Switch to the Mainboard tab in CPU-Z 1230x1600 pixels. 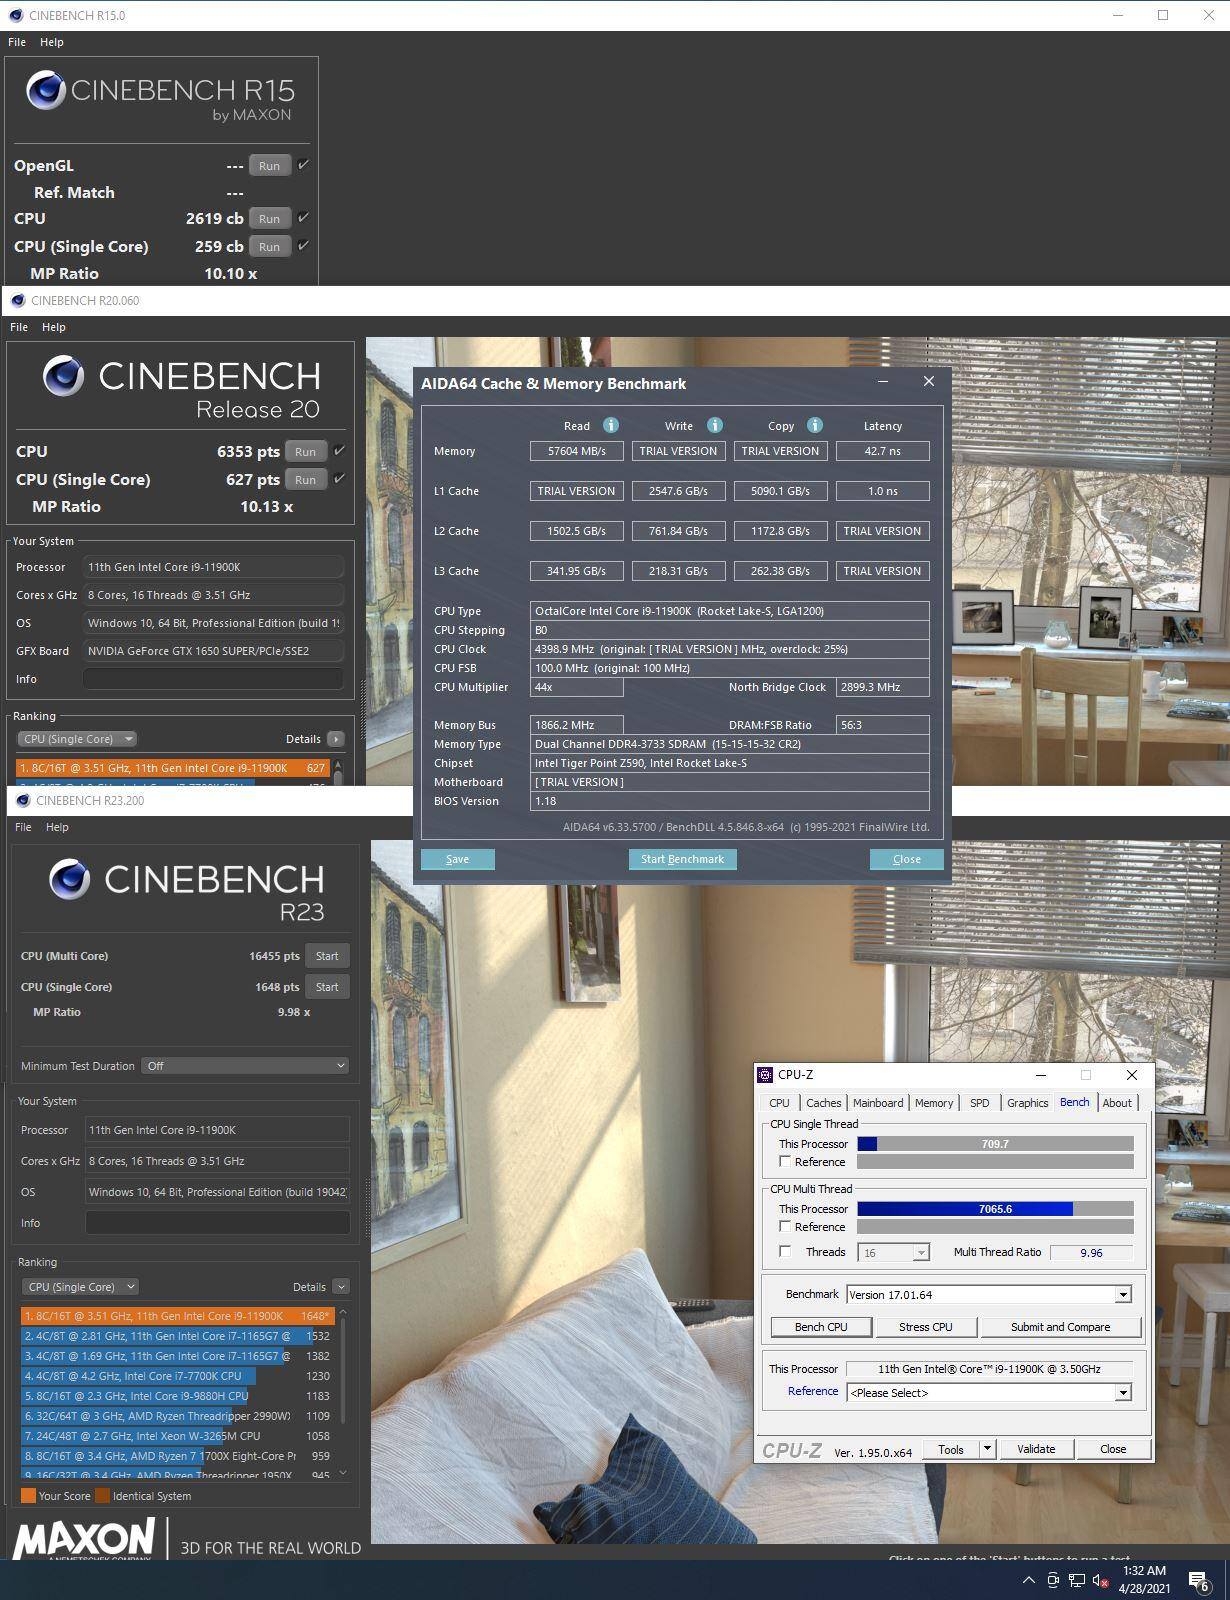[877, 1103]
